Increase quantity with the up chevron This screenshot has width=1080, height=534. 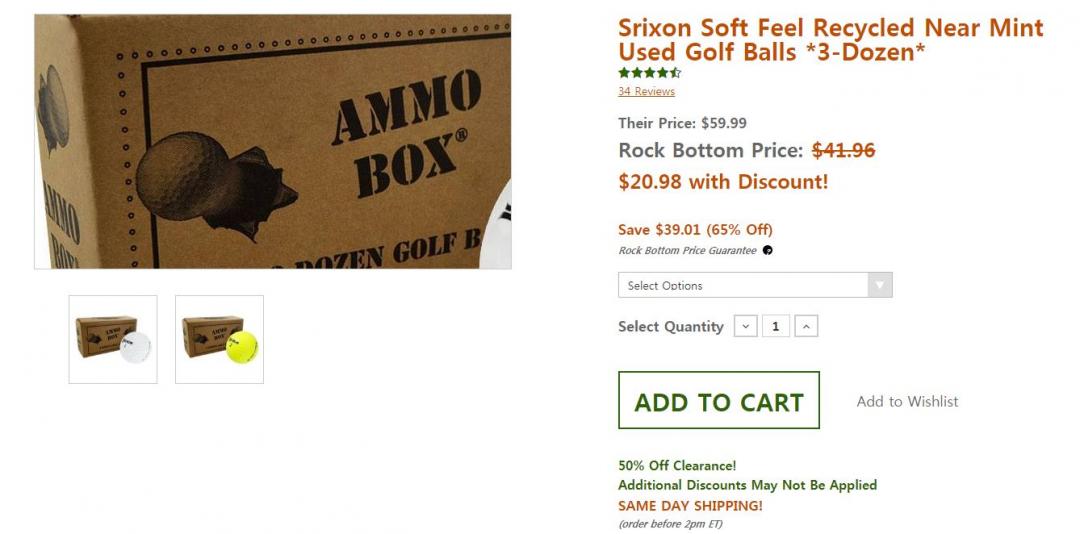pyautogui.click(x=806, y=326)
